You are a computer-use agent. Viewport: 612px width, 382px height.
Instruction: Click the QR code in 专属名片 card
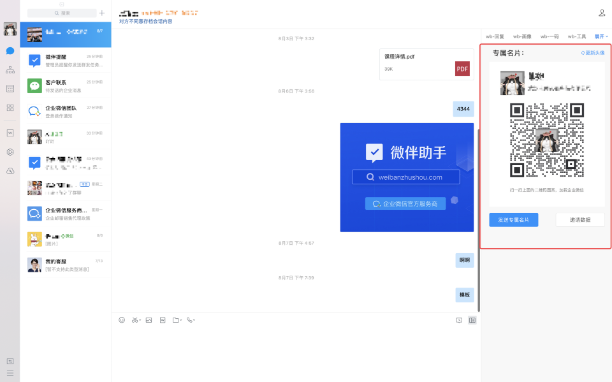(547, 140)
